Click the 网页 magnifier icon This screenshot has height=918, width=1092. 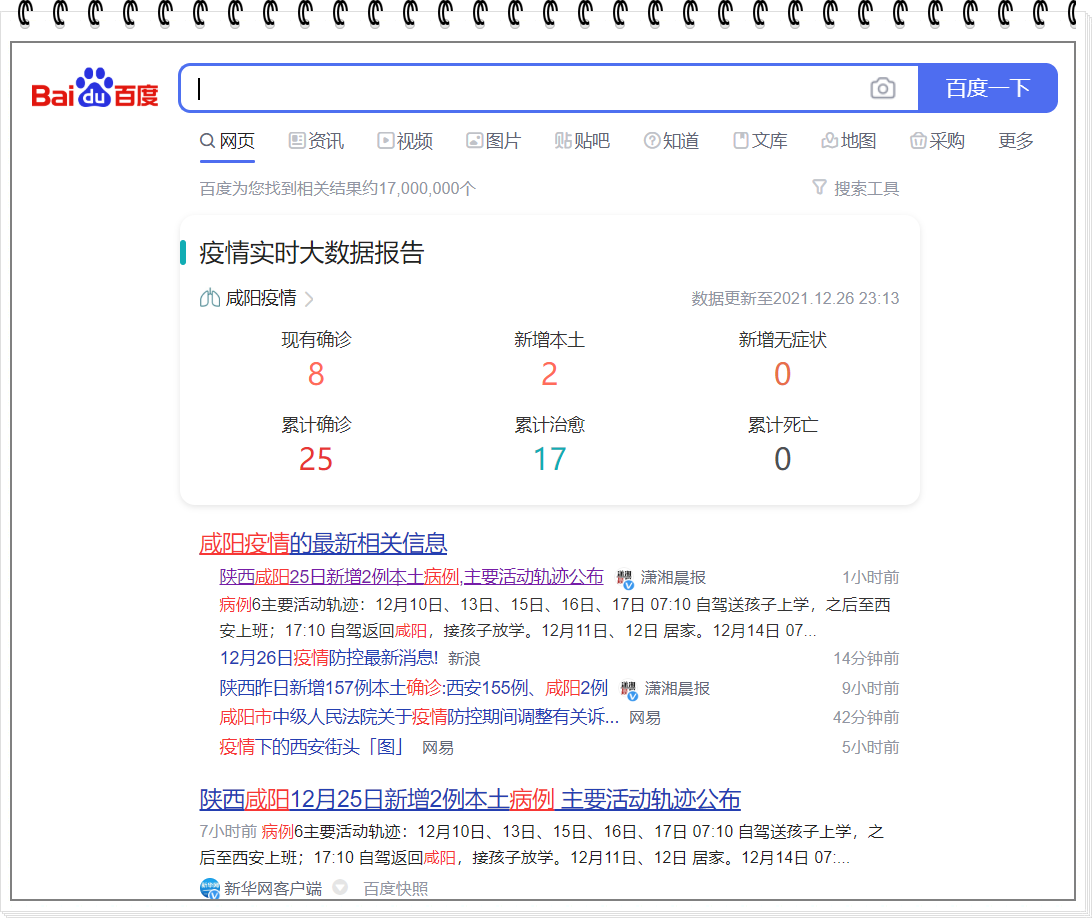[208, 141]
